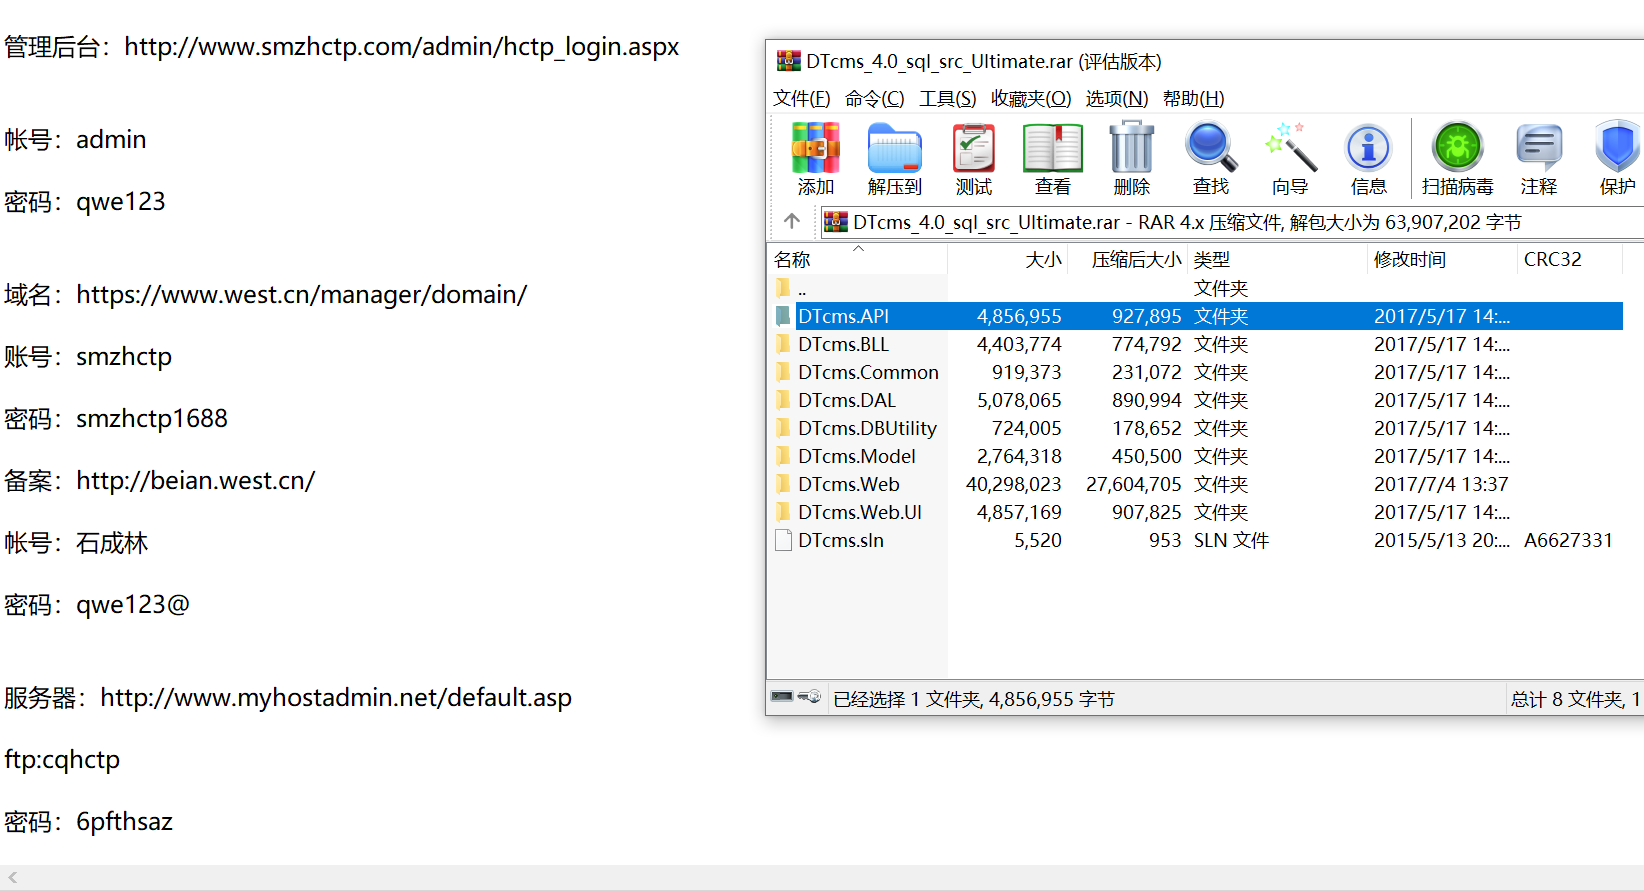Go up one level with arrow icon
The width and height of the screenshot is (1644, 891).
[x=792, y=221]
